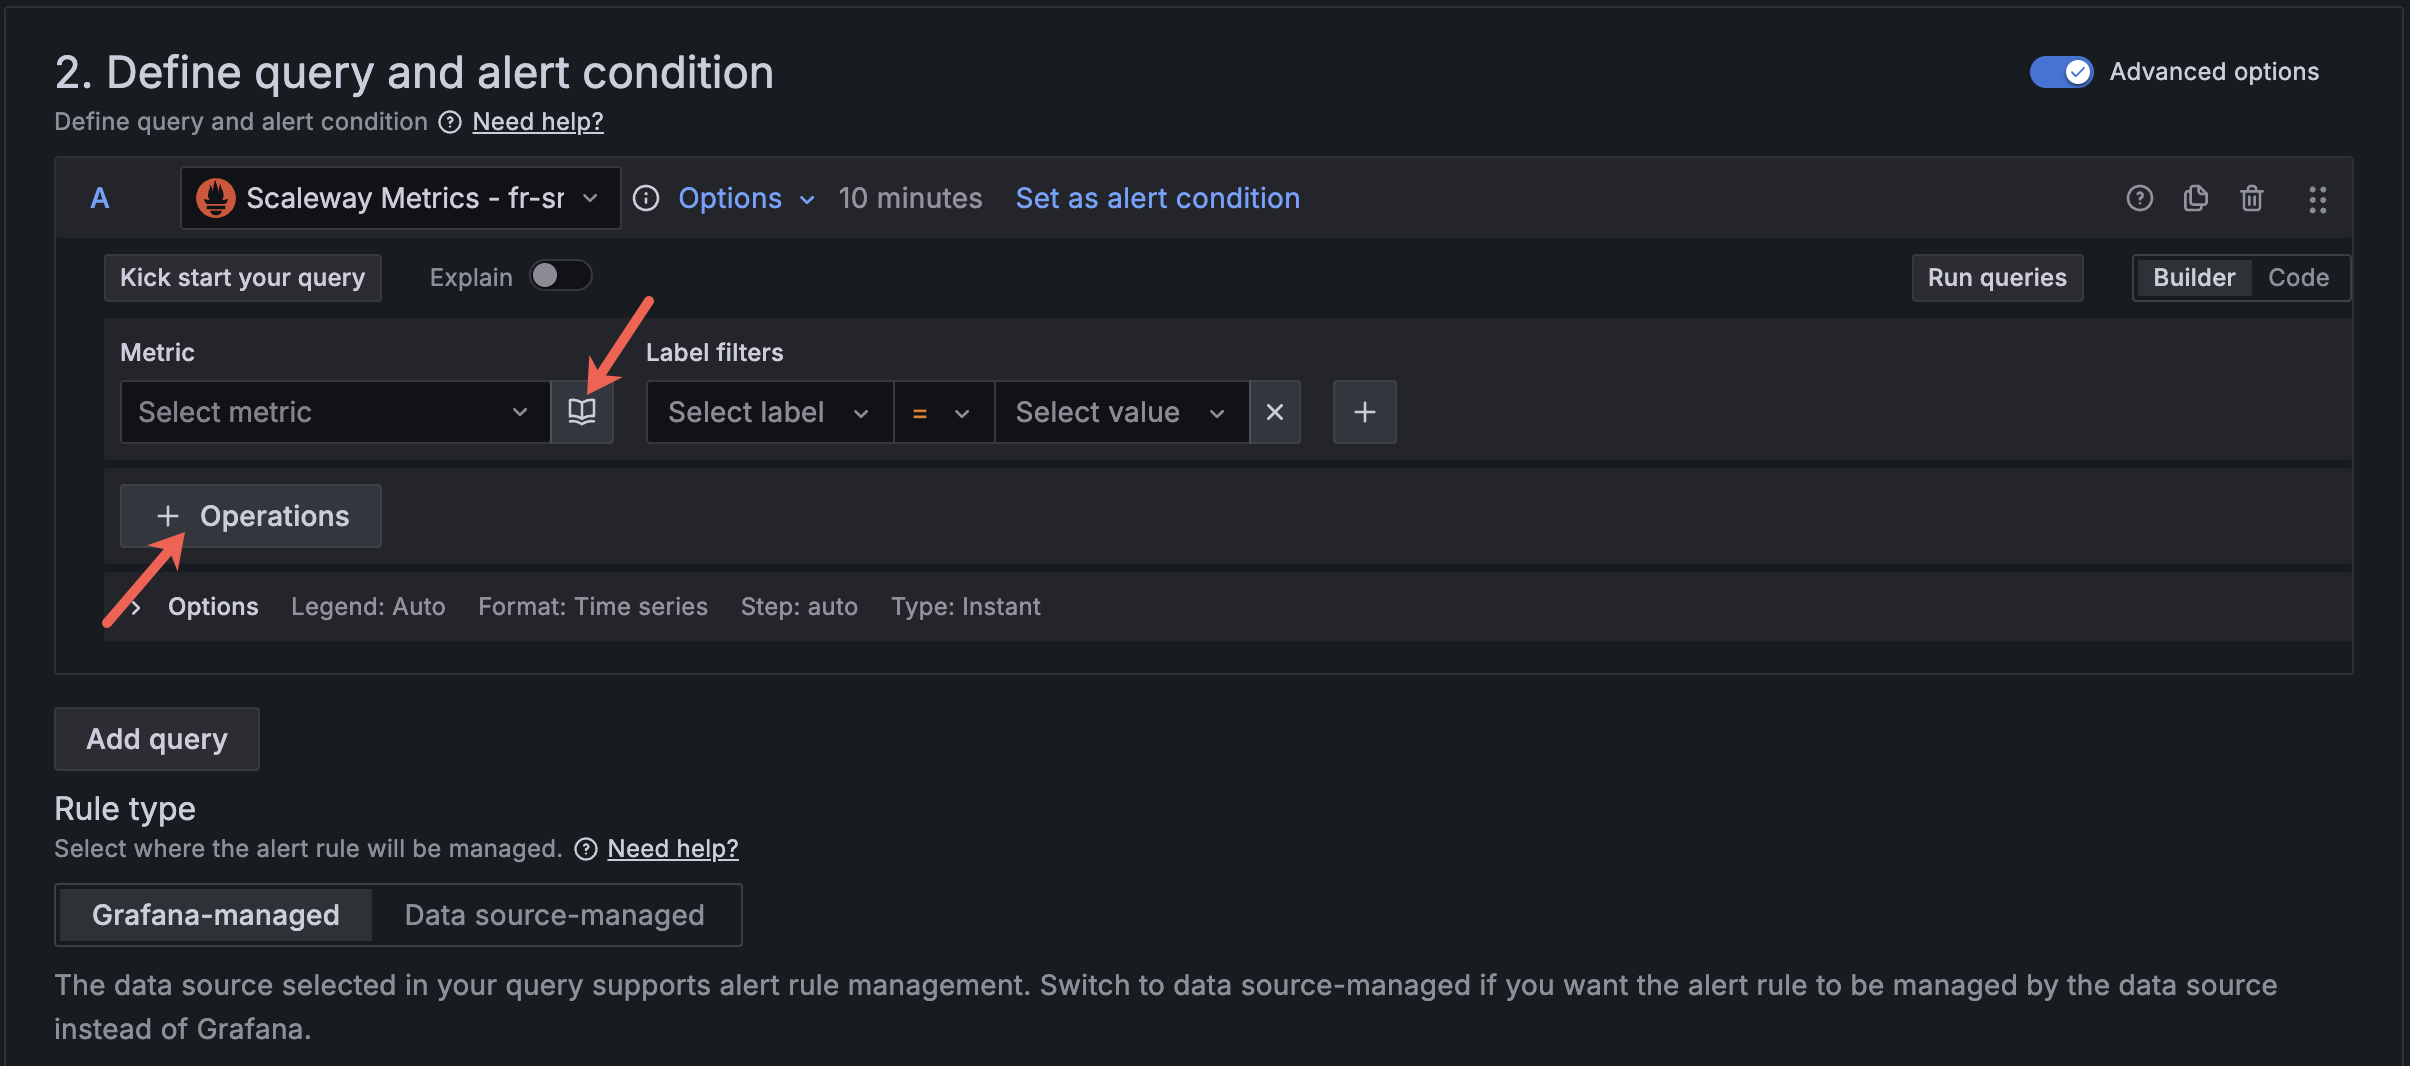Open the Scaleway Metrics data source dropdown

click(400, 198)
